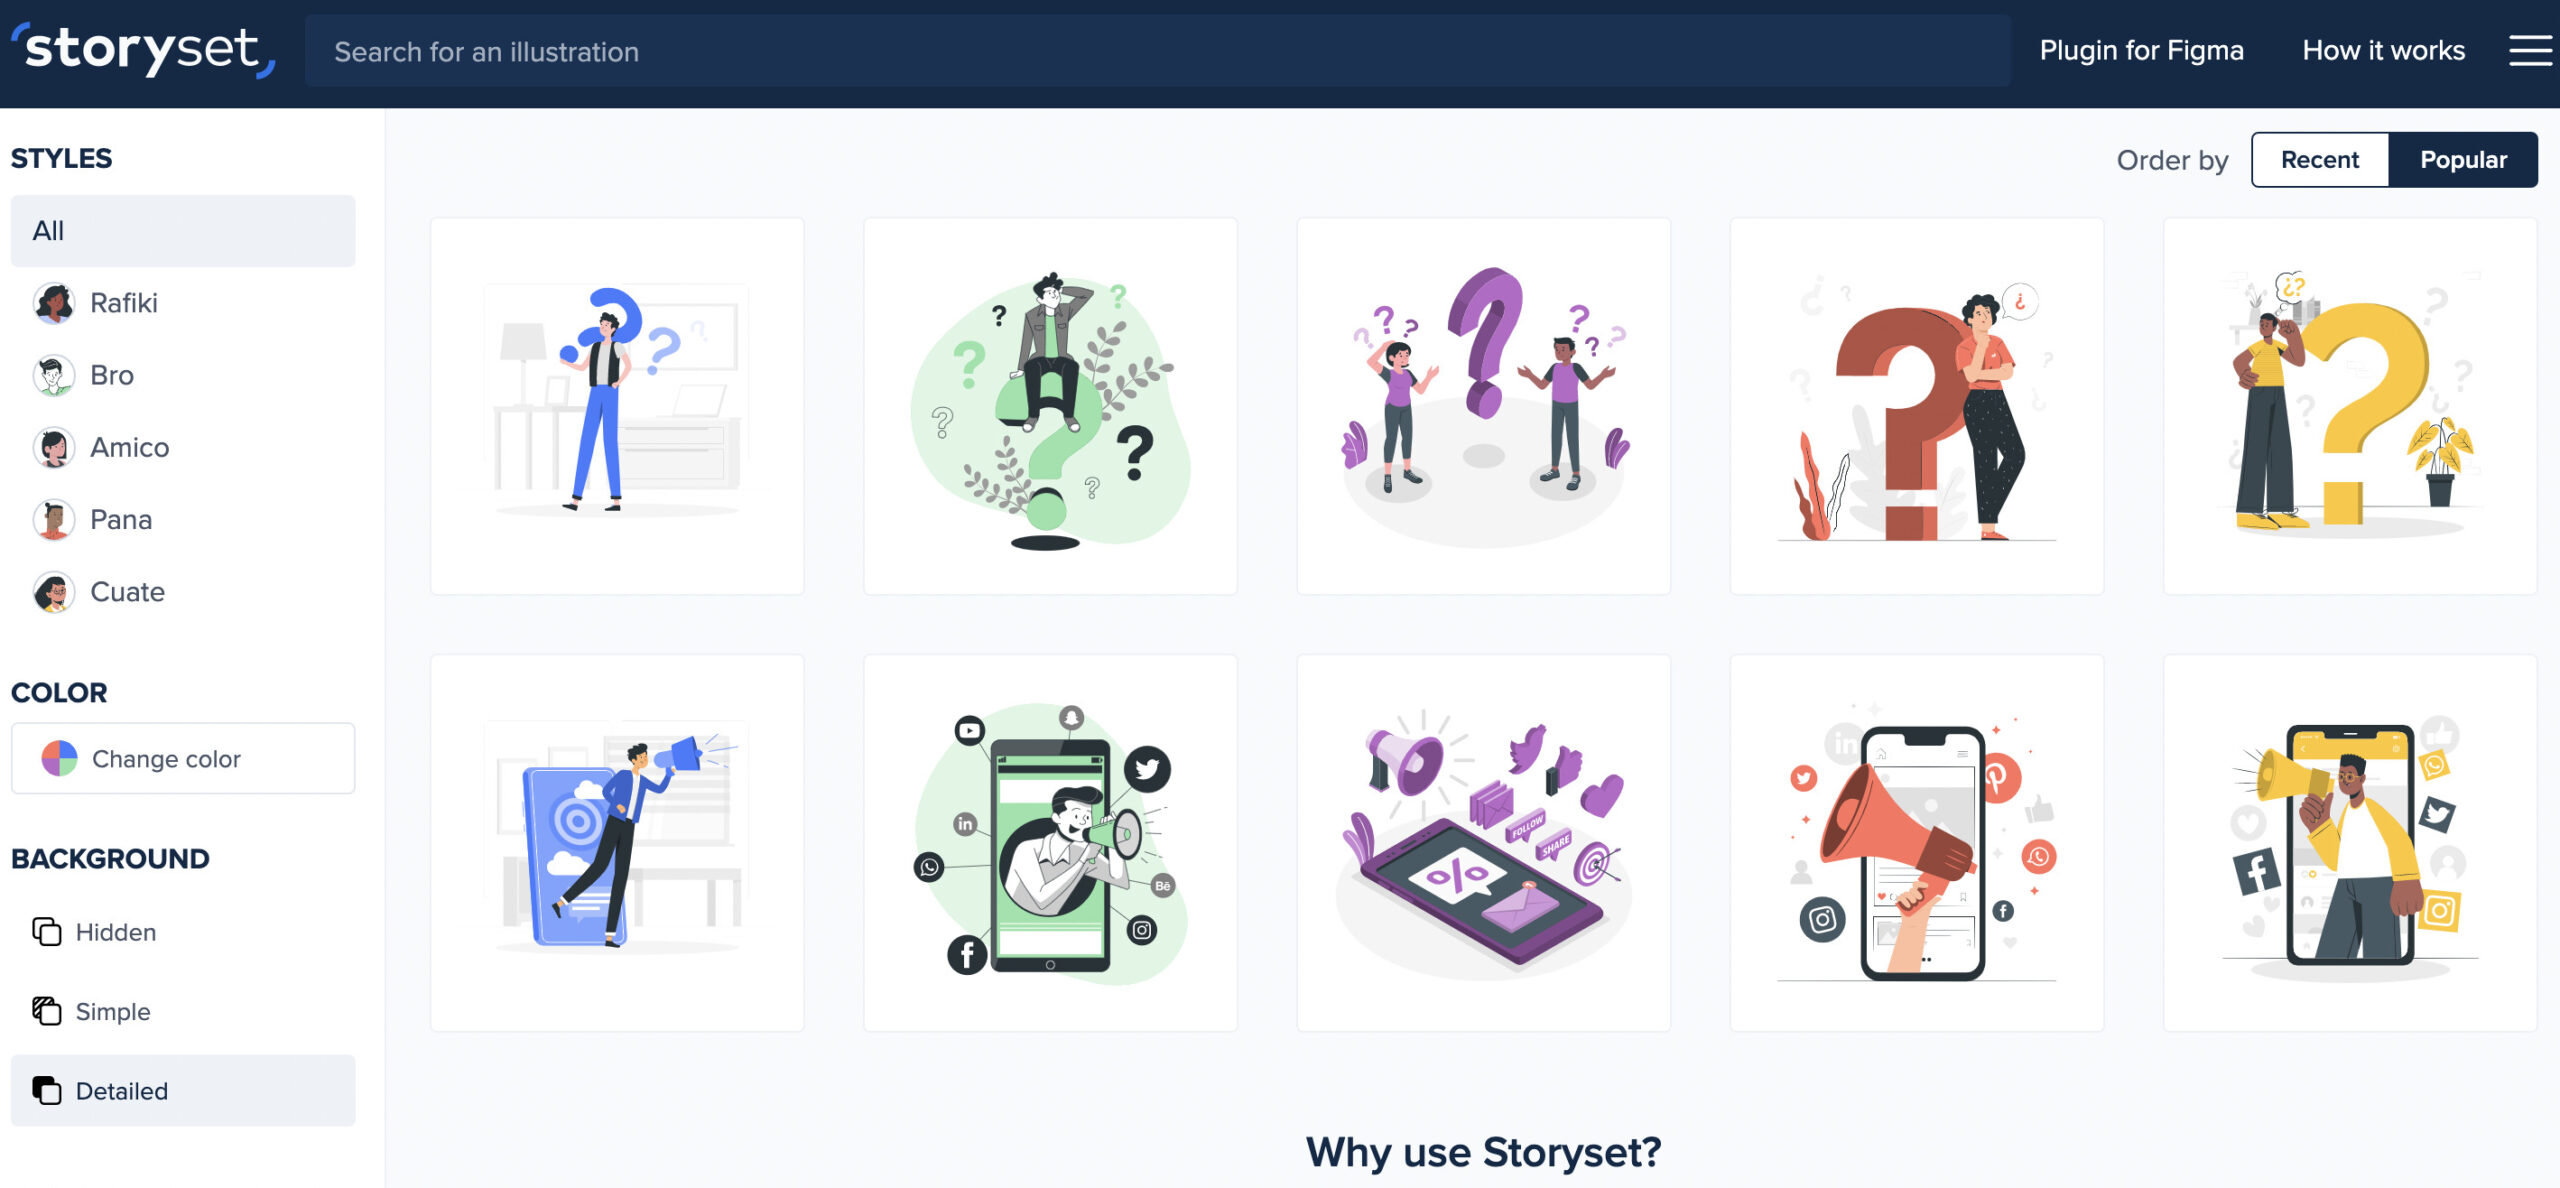2560x1188 pixels.
Task: Click the Storyset logo
Action: pyautogui.click(x=145, y=49)
